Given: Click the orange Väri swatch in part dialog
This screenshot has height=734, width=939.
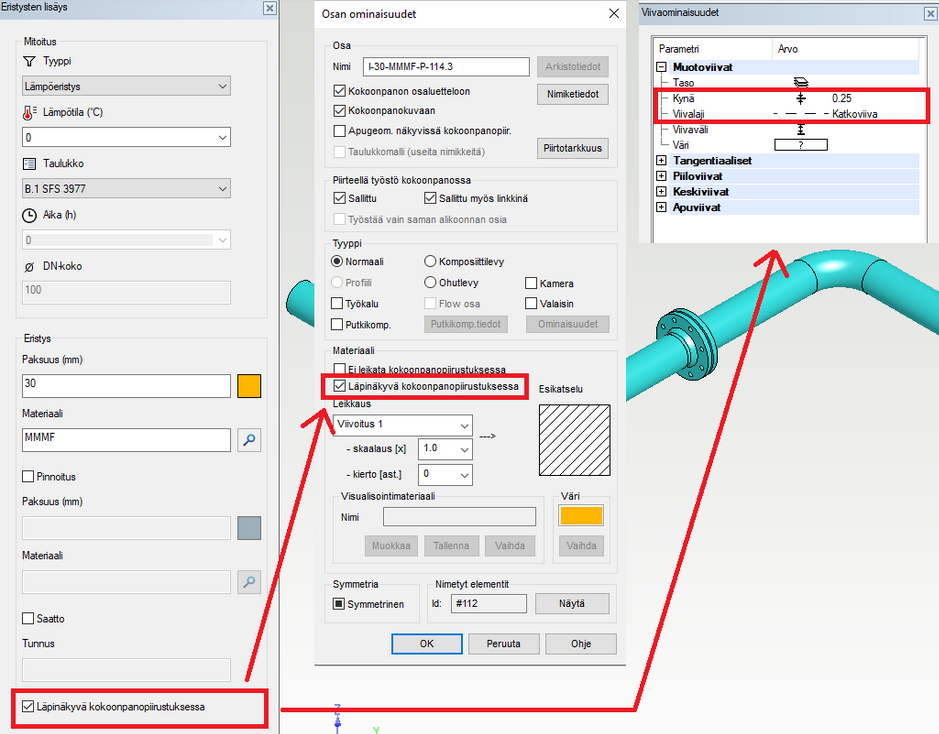Looking at the screenshot, I should (581, 515).
